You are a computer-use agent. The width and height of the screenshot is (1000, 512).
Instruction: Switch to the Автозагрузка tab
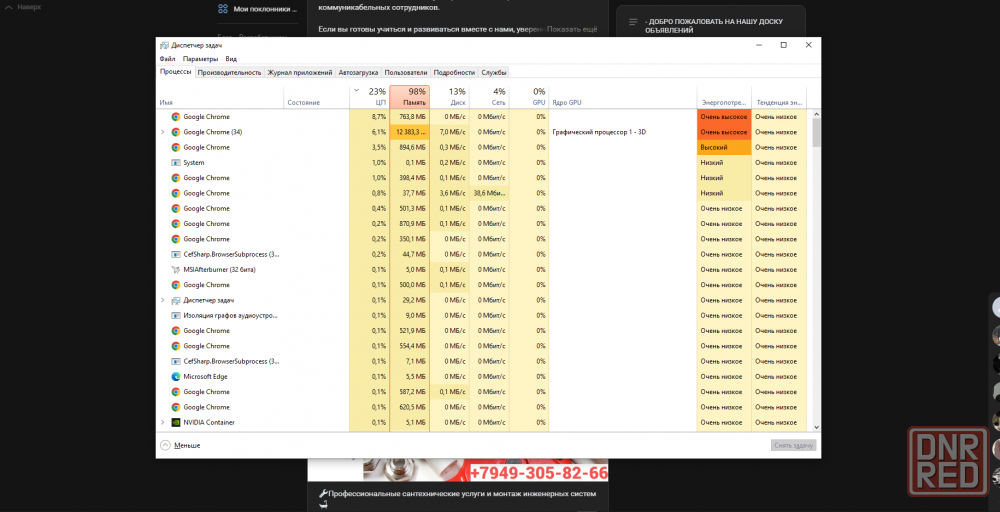358,73
